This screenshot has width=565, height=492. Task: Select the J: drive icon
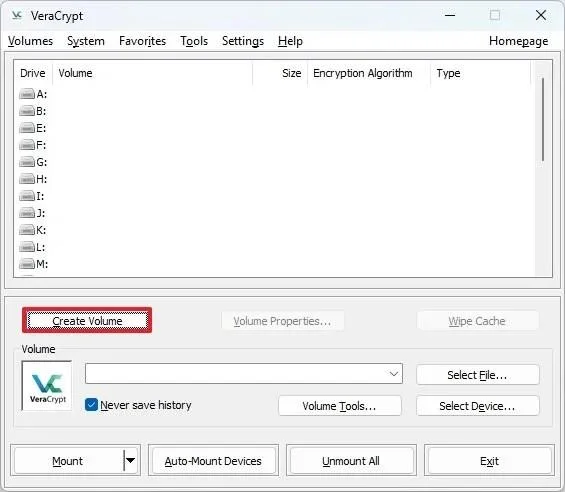pyautogui.click(x=27, y=213)
